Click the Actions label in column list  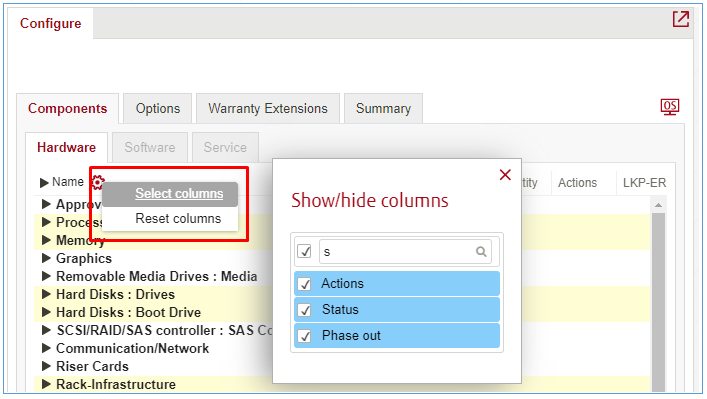pyautogui.click(x=342, y=284)
